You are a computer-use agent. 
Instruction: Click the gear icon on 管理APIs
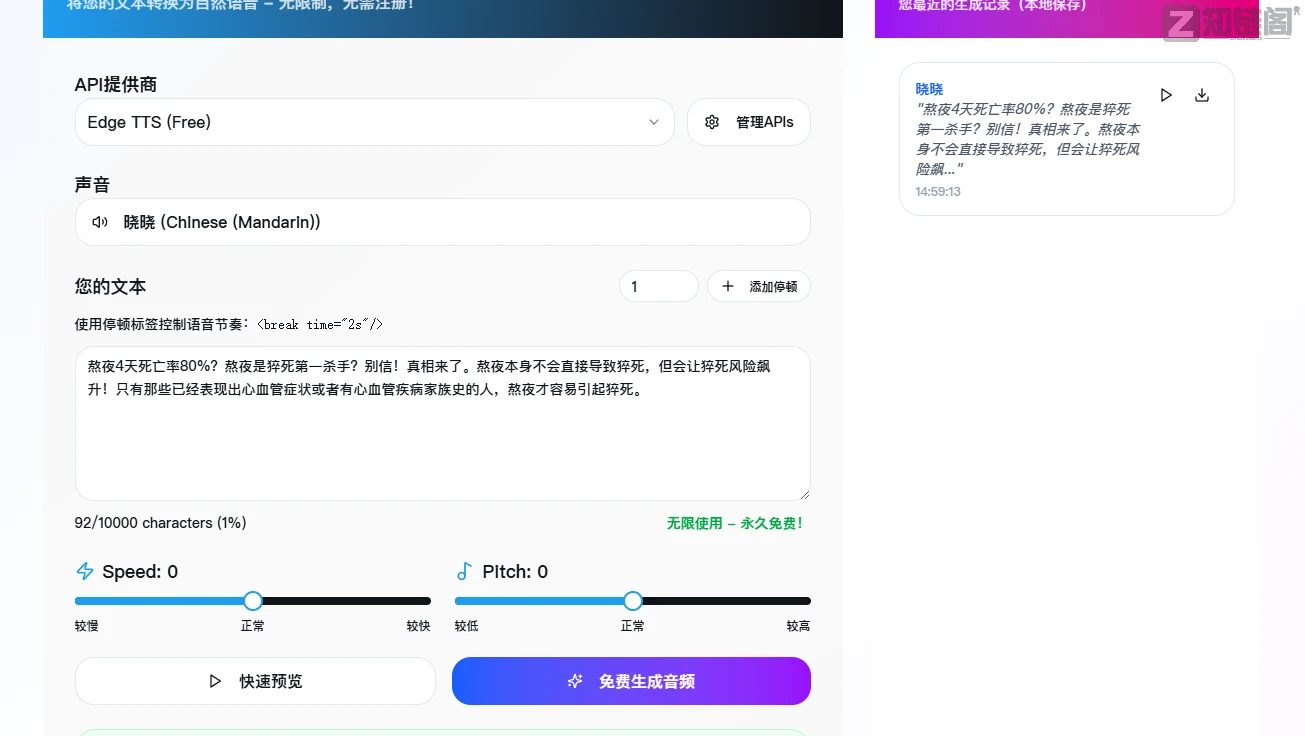pyautogui.click(x=711, y=121)
